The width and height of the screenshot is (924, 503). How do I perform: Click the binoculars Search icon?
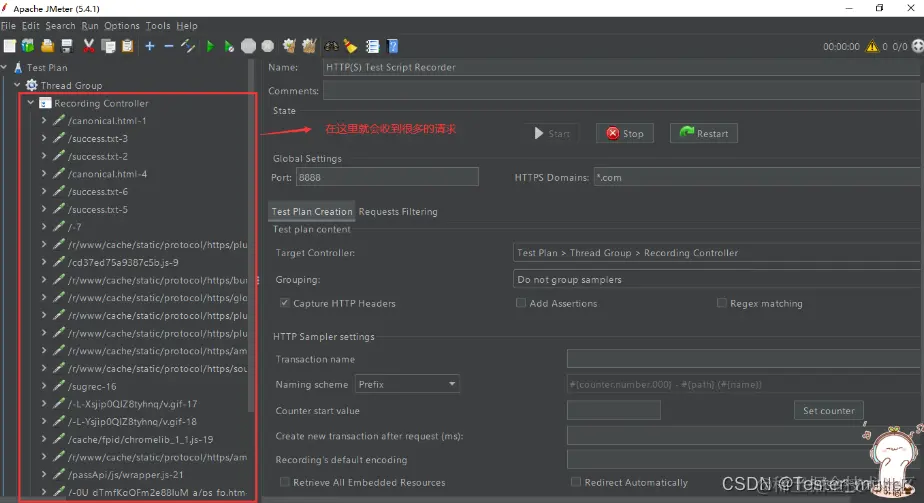click(x=331, y=46)
